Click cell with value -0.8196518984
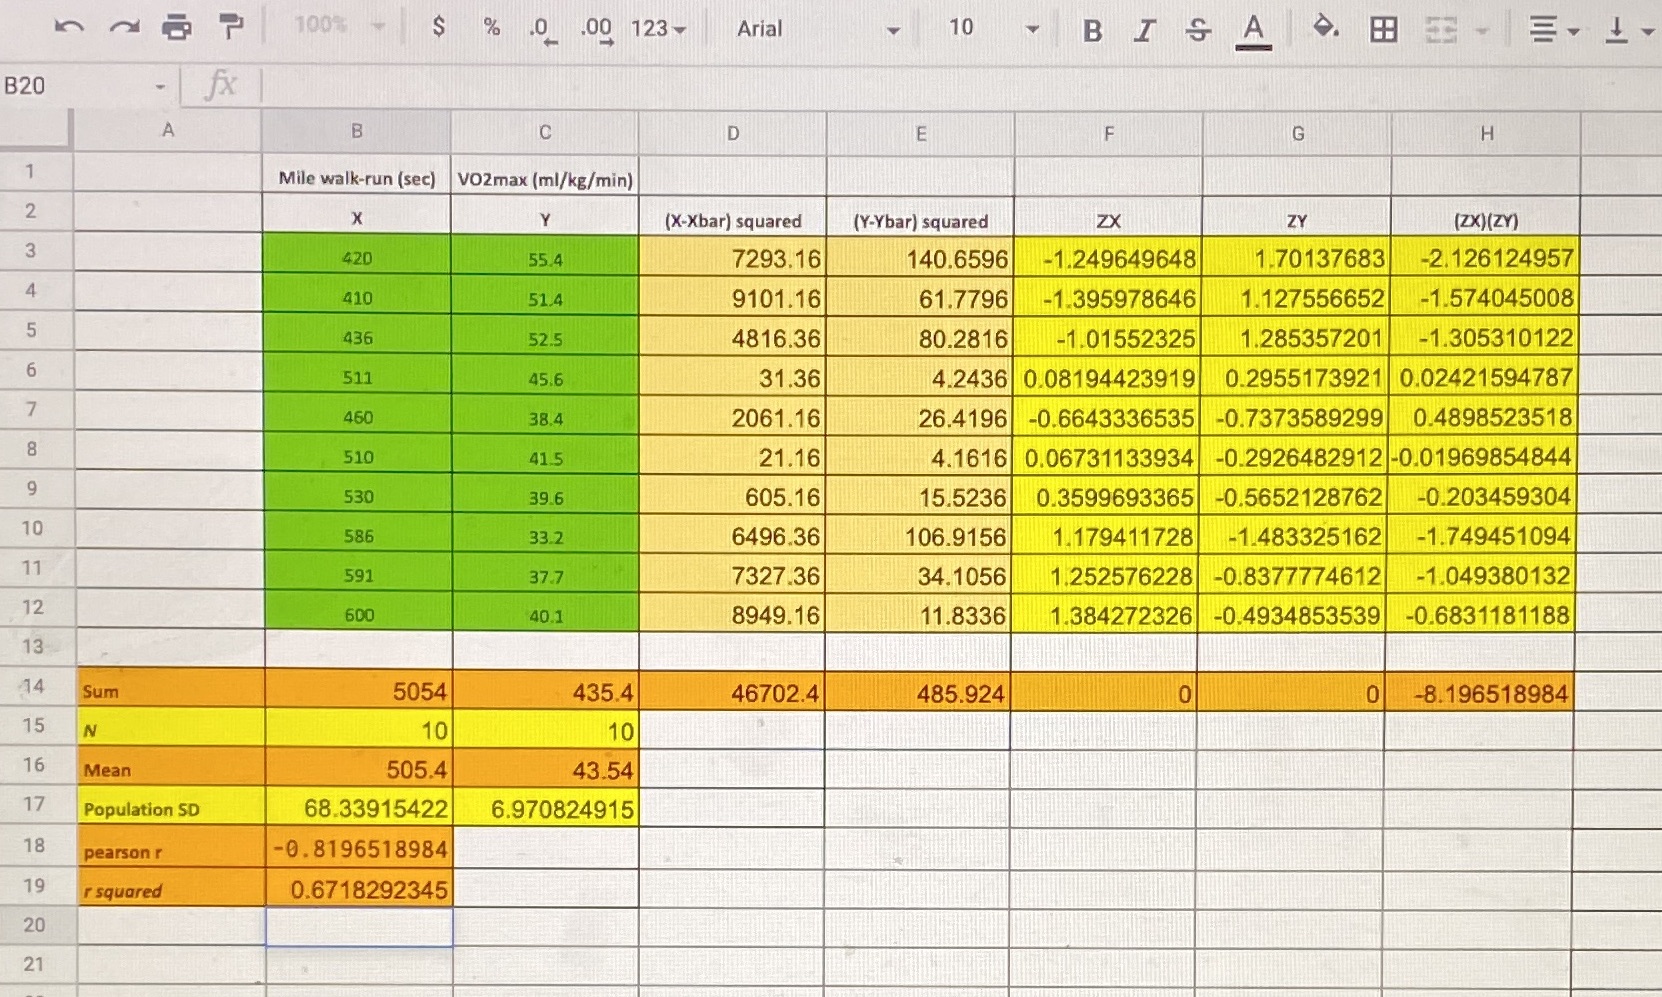Viewport: 1662px width, 997px height. (359, 849)
